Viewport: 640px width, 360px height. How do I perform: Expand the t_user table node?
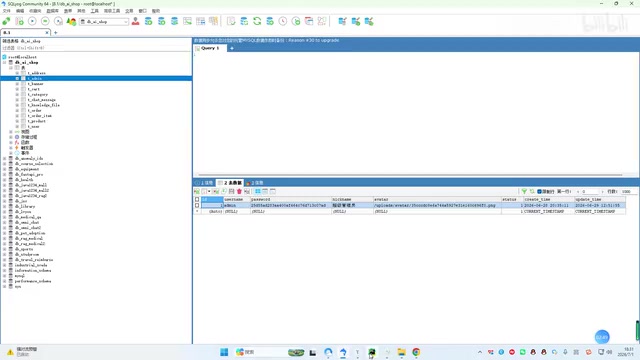pos(17,127)
